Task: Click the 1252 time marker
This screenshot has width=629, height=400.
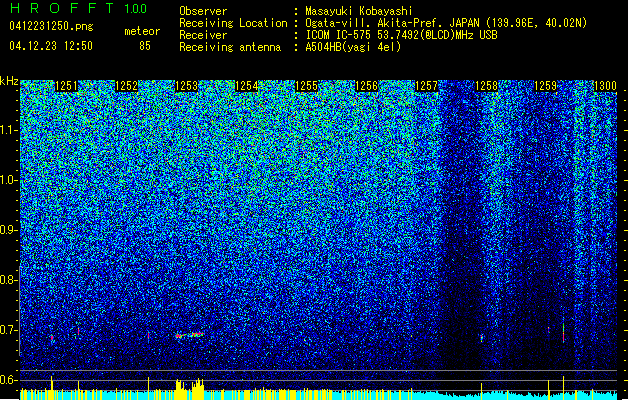Action: [126, 86]
